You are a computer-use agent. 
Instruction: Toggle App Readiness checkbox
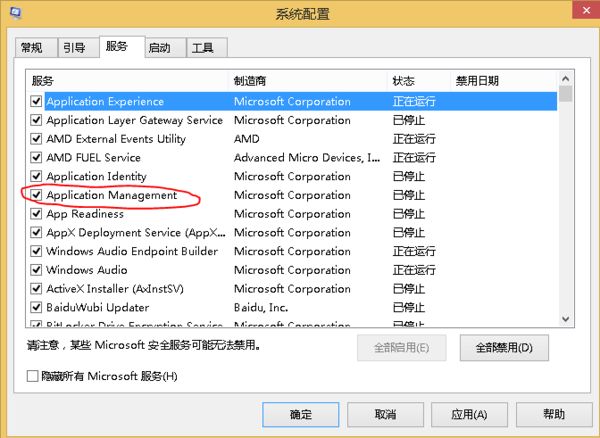click(36, 214)
